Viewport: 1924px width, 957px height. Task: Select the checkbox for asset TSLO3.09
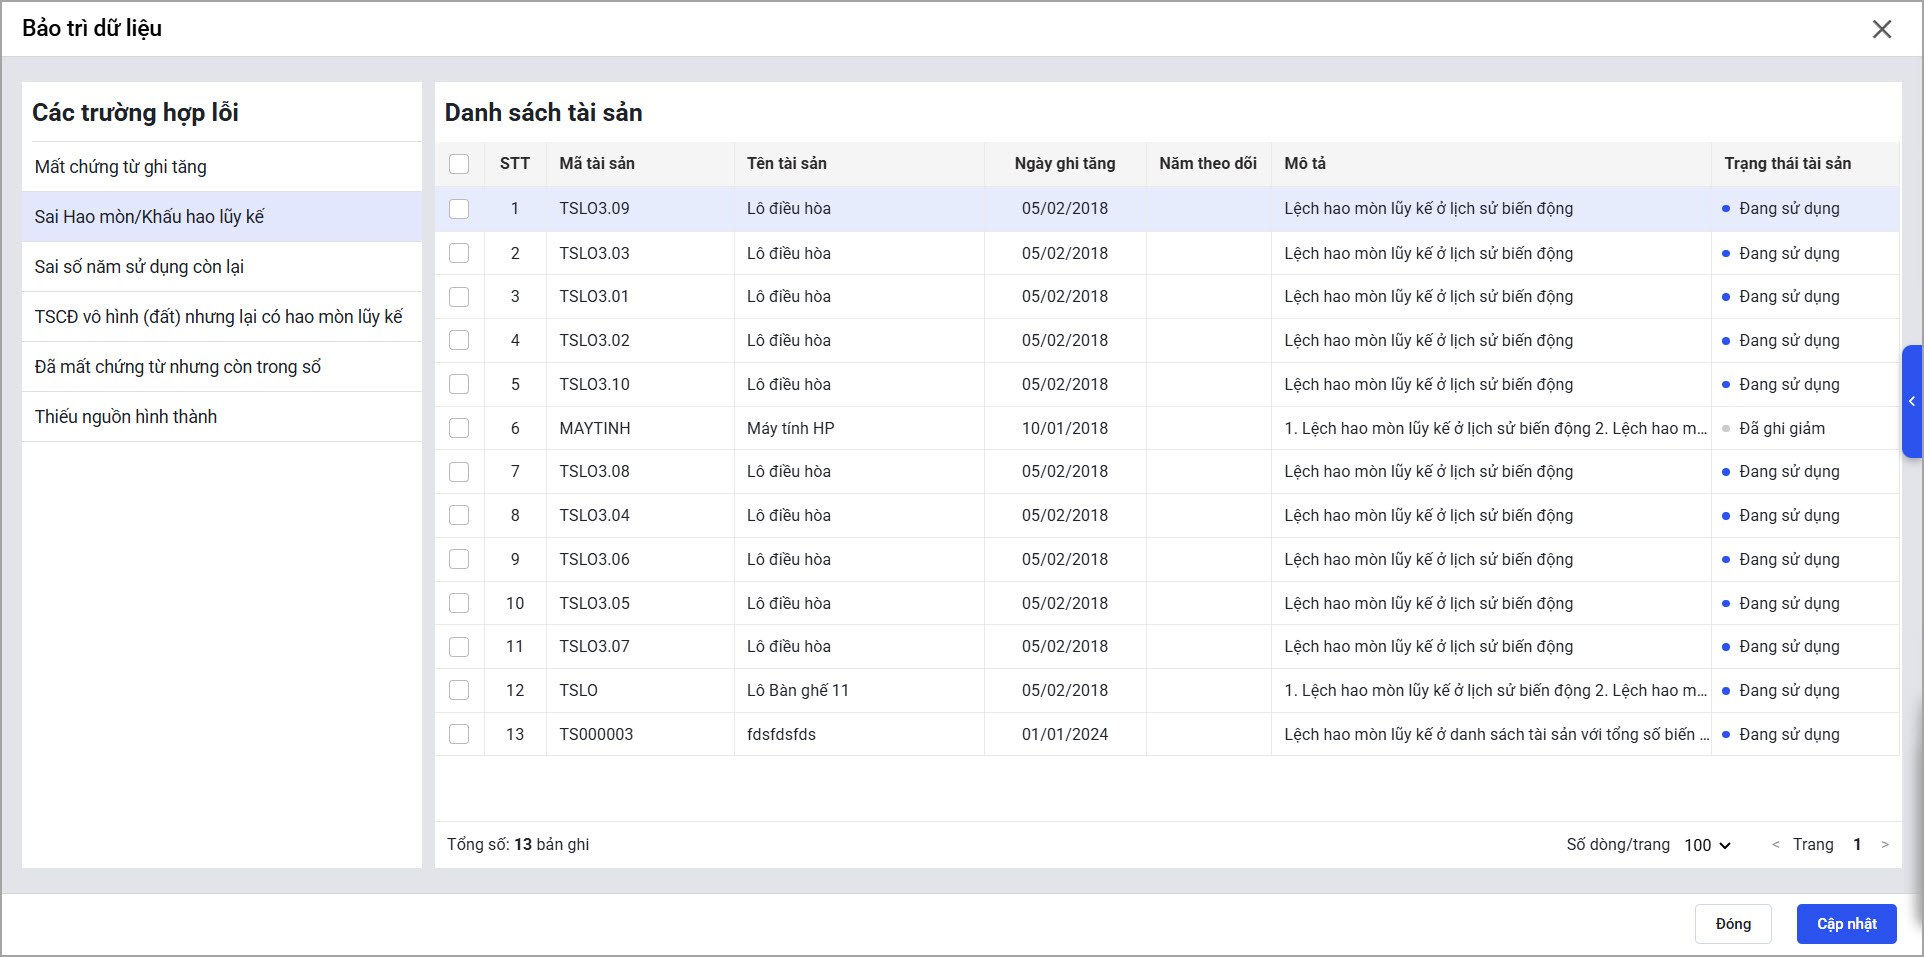[459, 209]
